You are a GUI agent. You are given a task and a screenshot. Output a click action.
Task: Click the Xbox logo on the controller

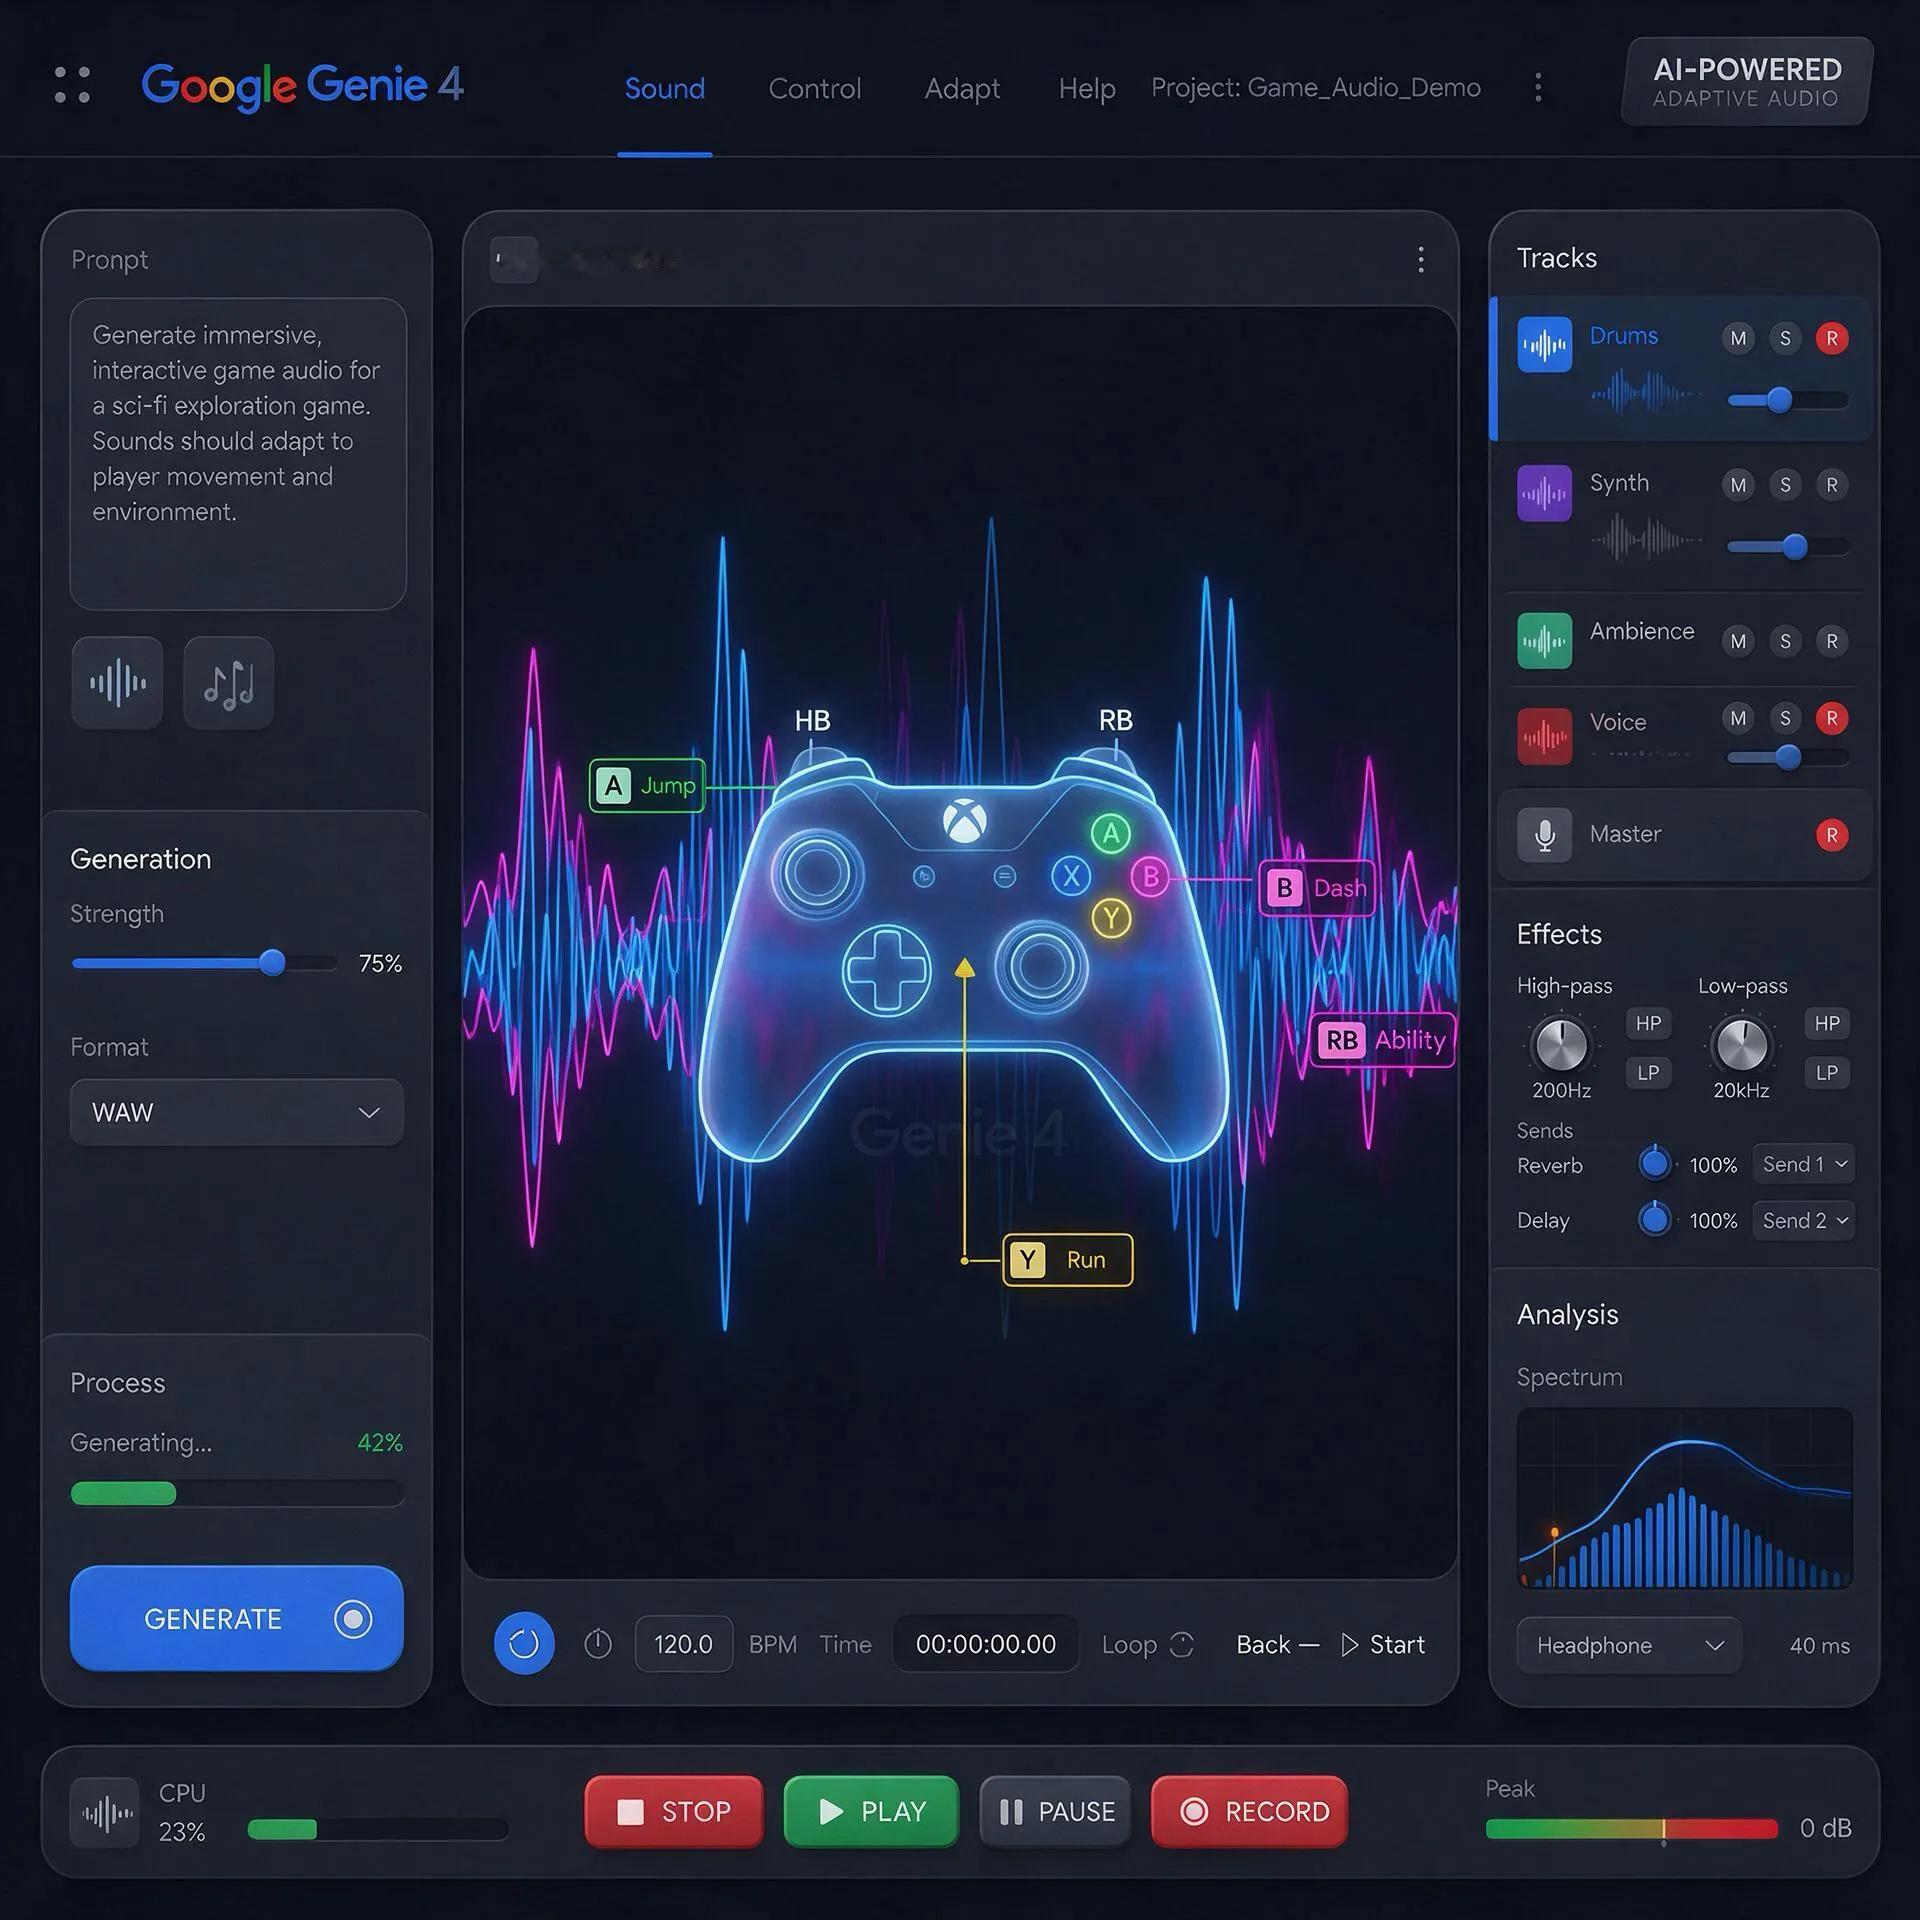coord(965,821)
